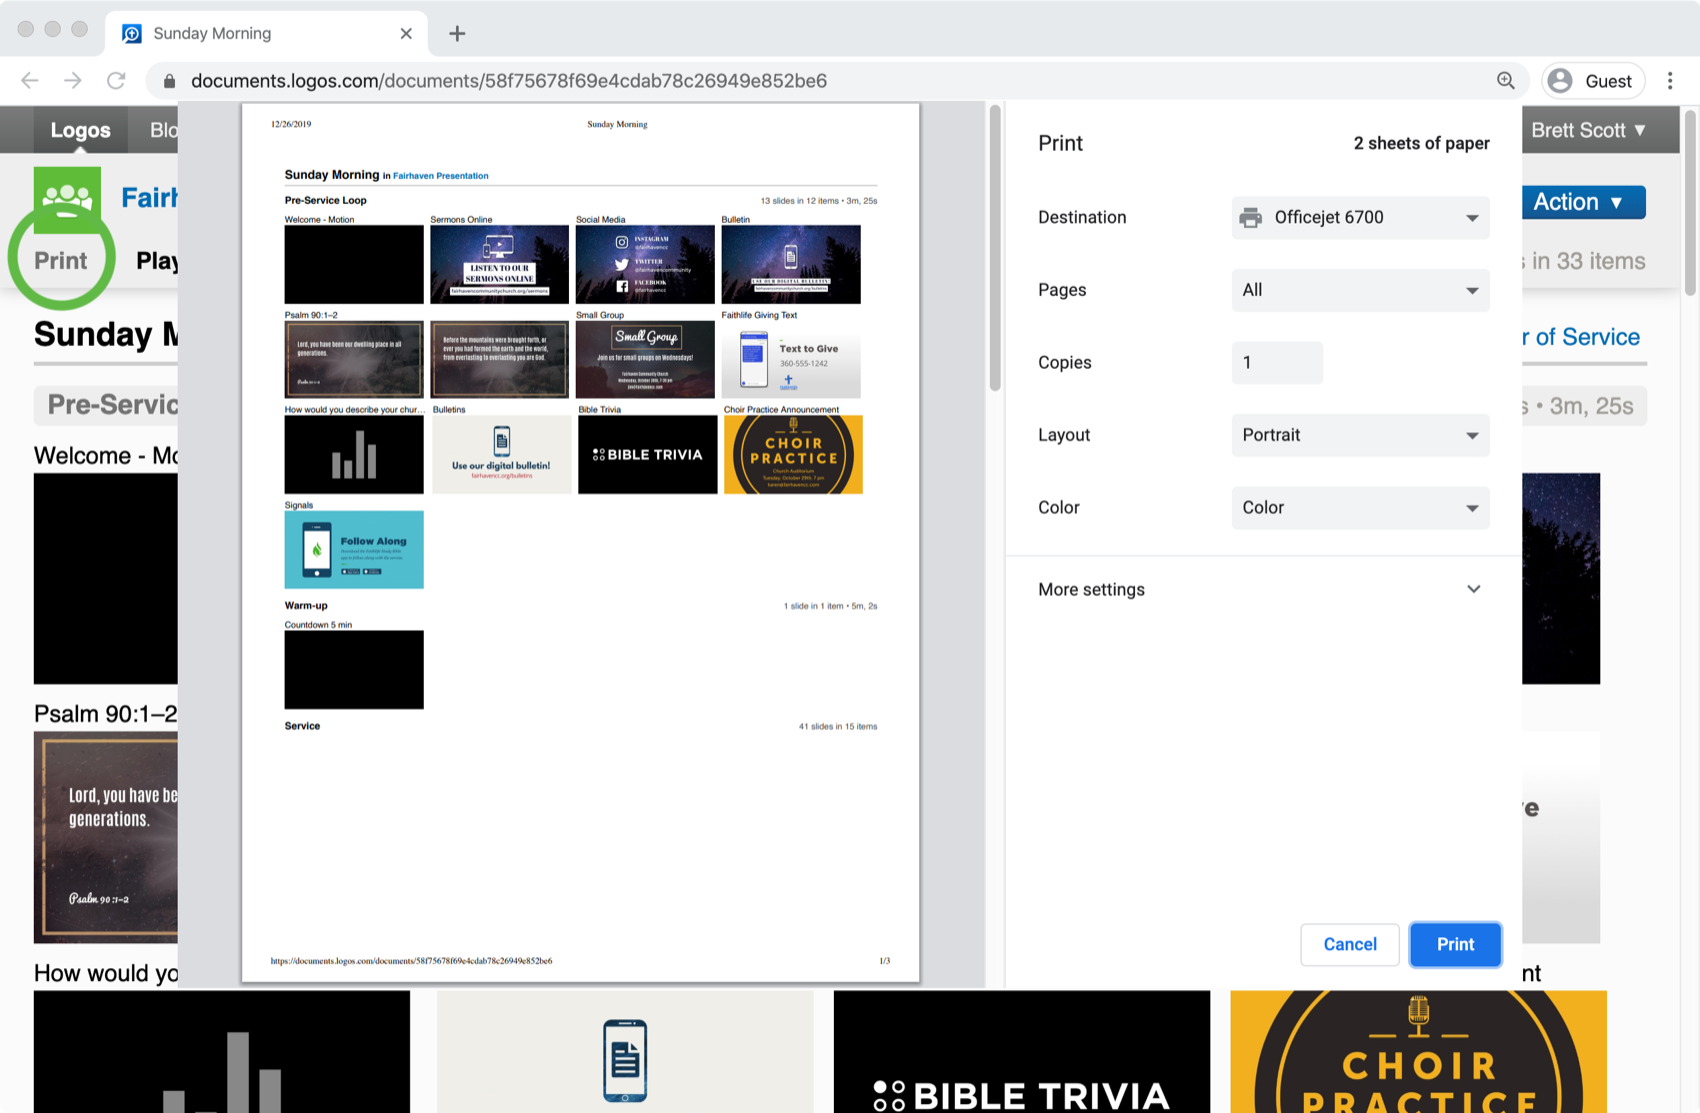Open a new browser tab

pyautogui.click(x=457, y=33)
